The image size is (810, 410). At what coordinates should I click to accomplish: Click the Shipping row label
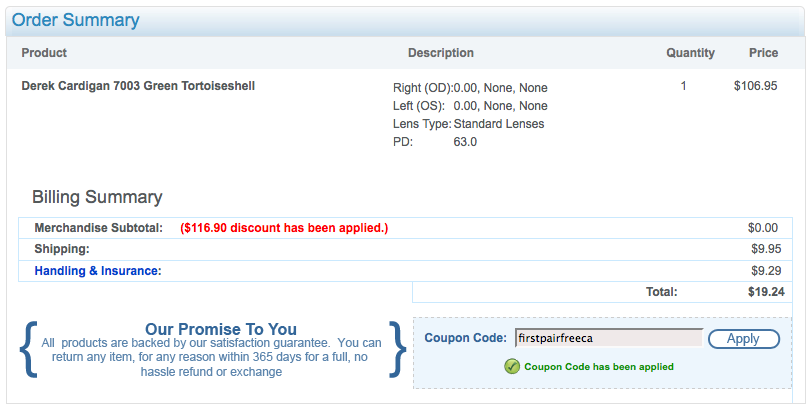[x=61, y=249]
